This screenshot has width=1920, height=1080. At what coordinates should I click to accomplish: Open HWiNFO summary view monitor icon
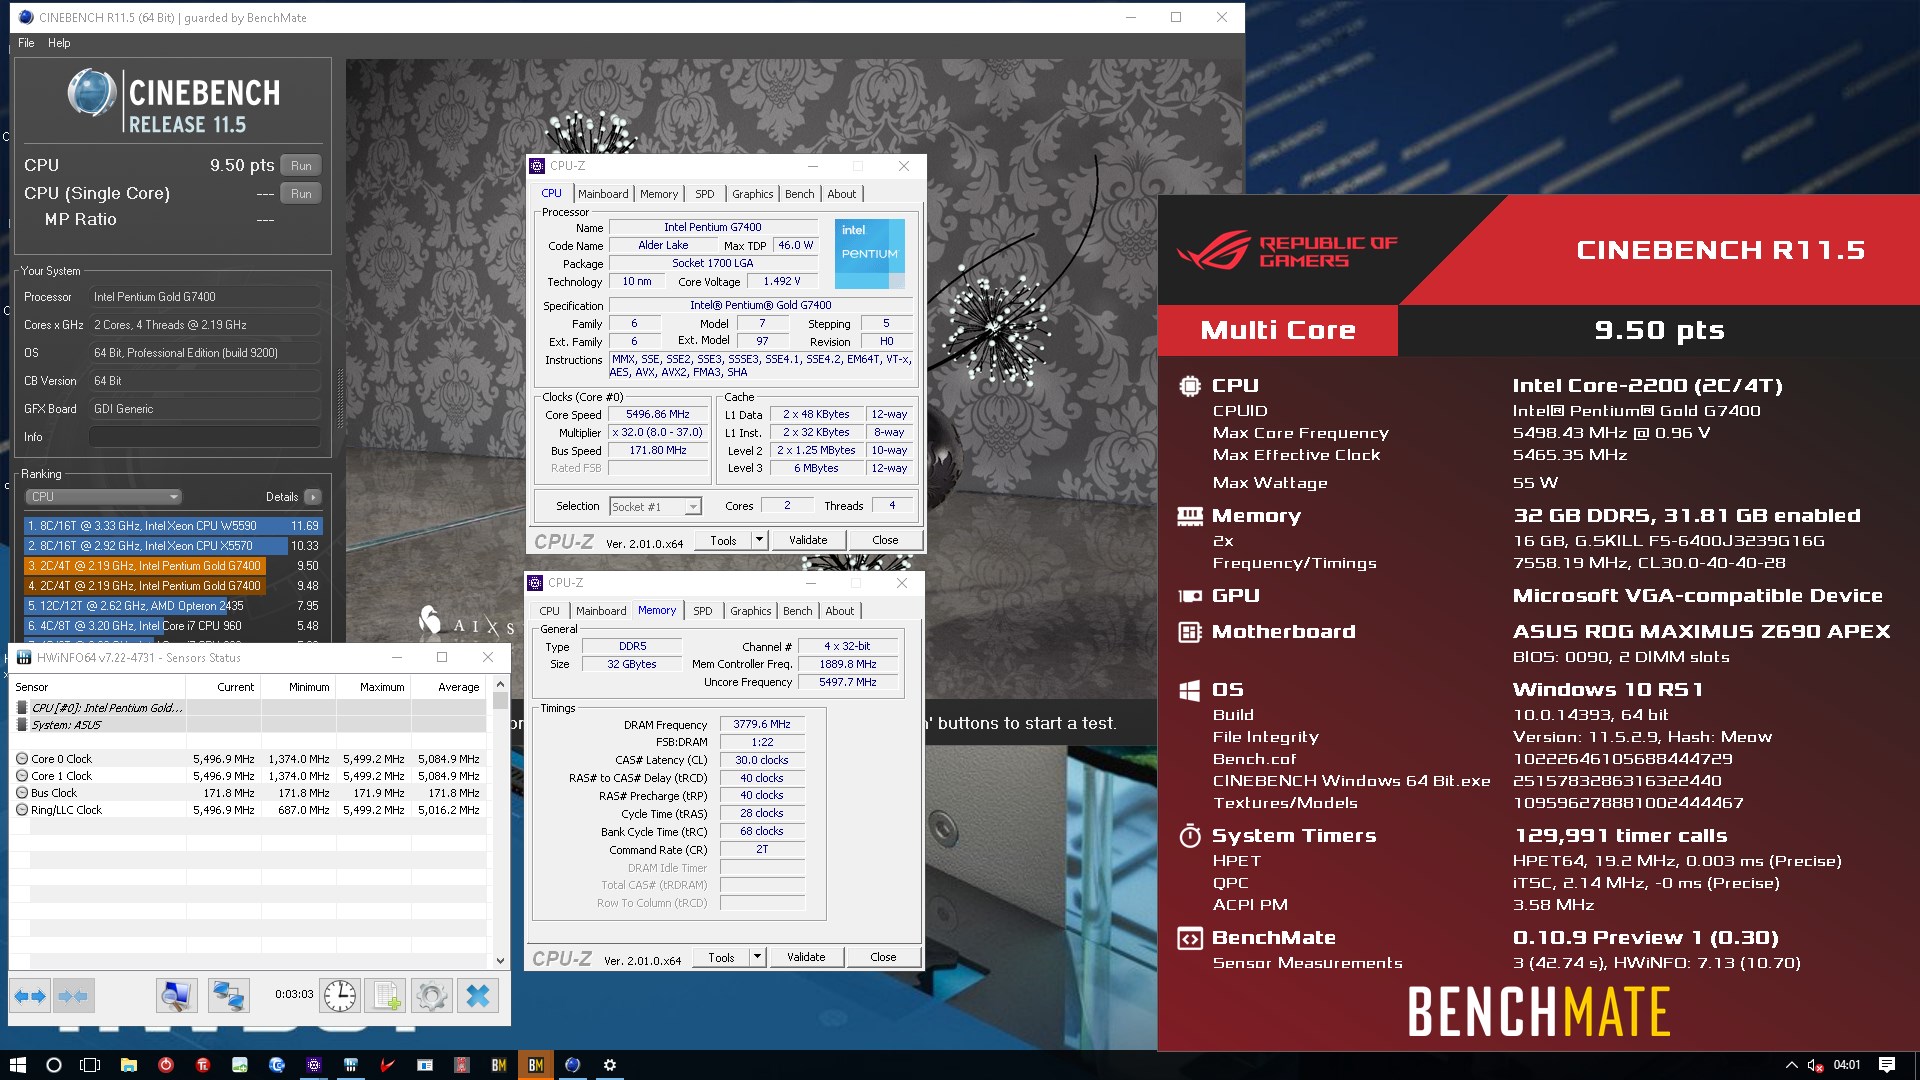[x=176, y=996]
